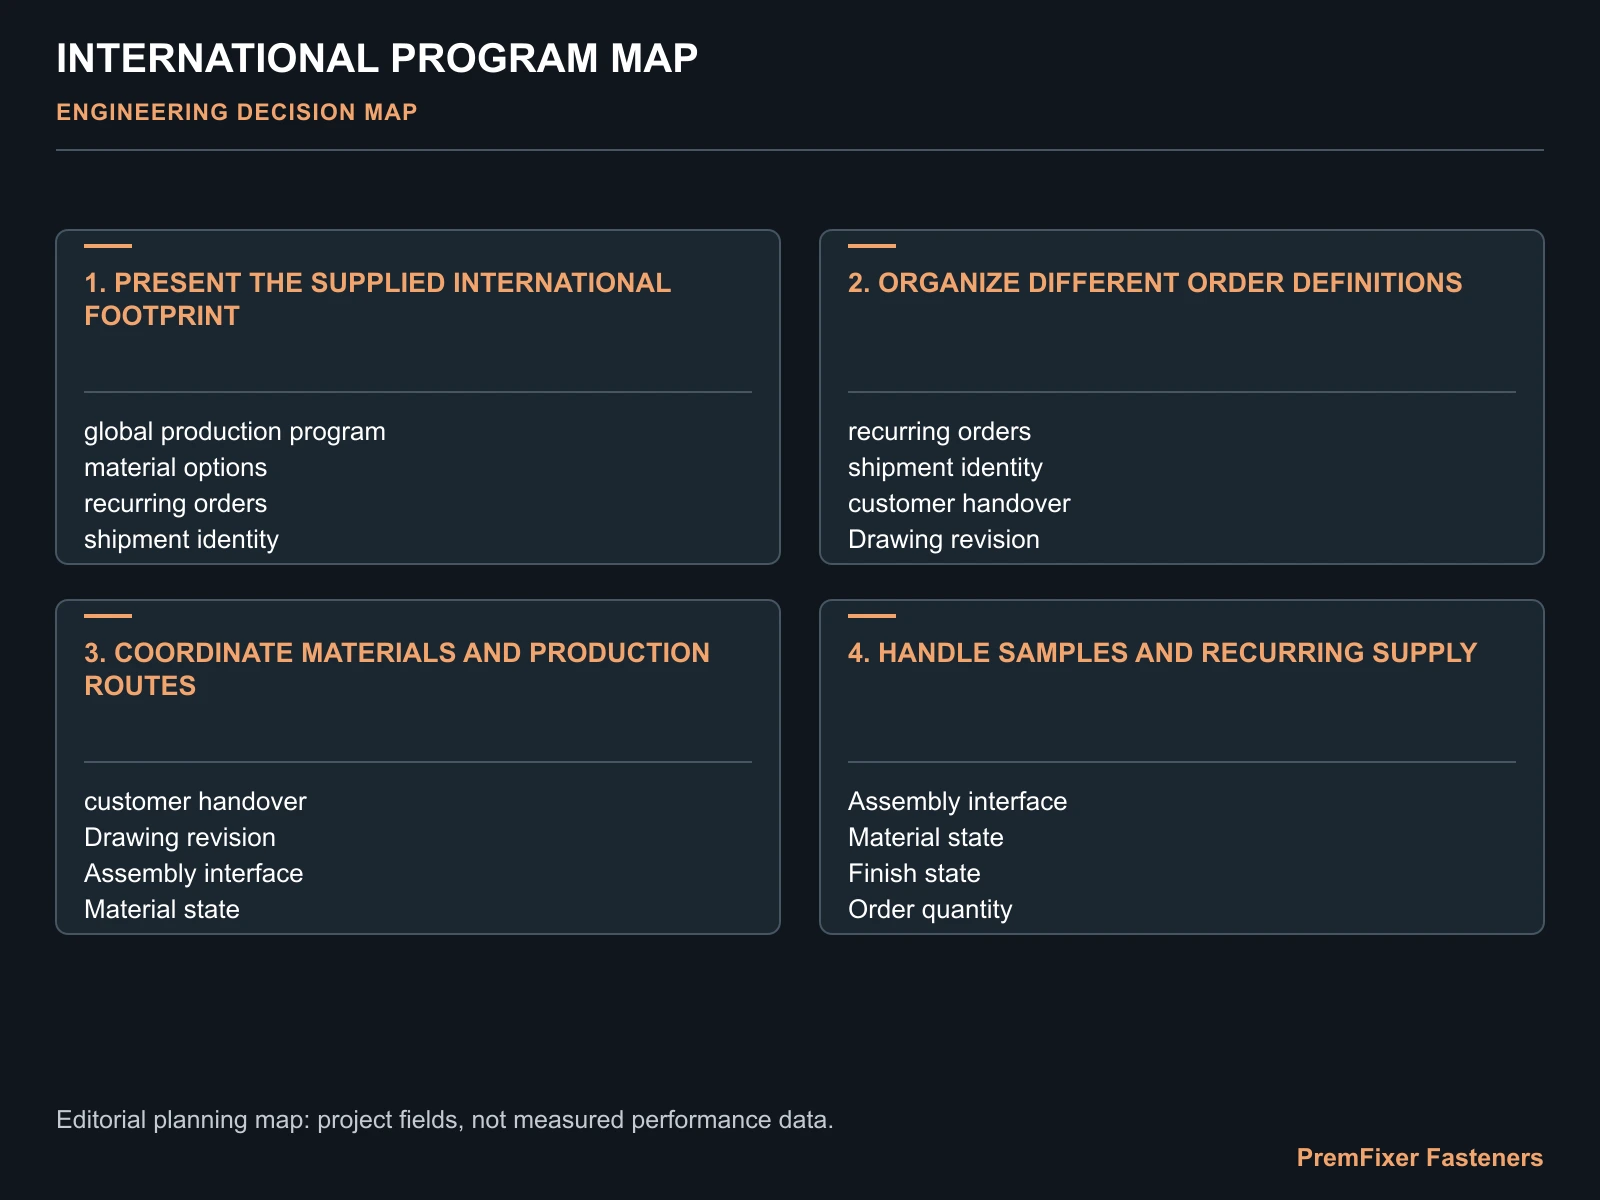Select "Assembly interface" in card 4
This screenshot has width=1600, height=1200.
[x=958, y=801]
